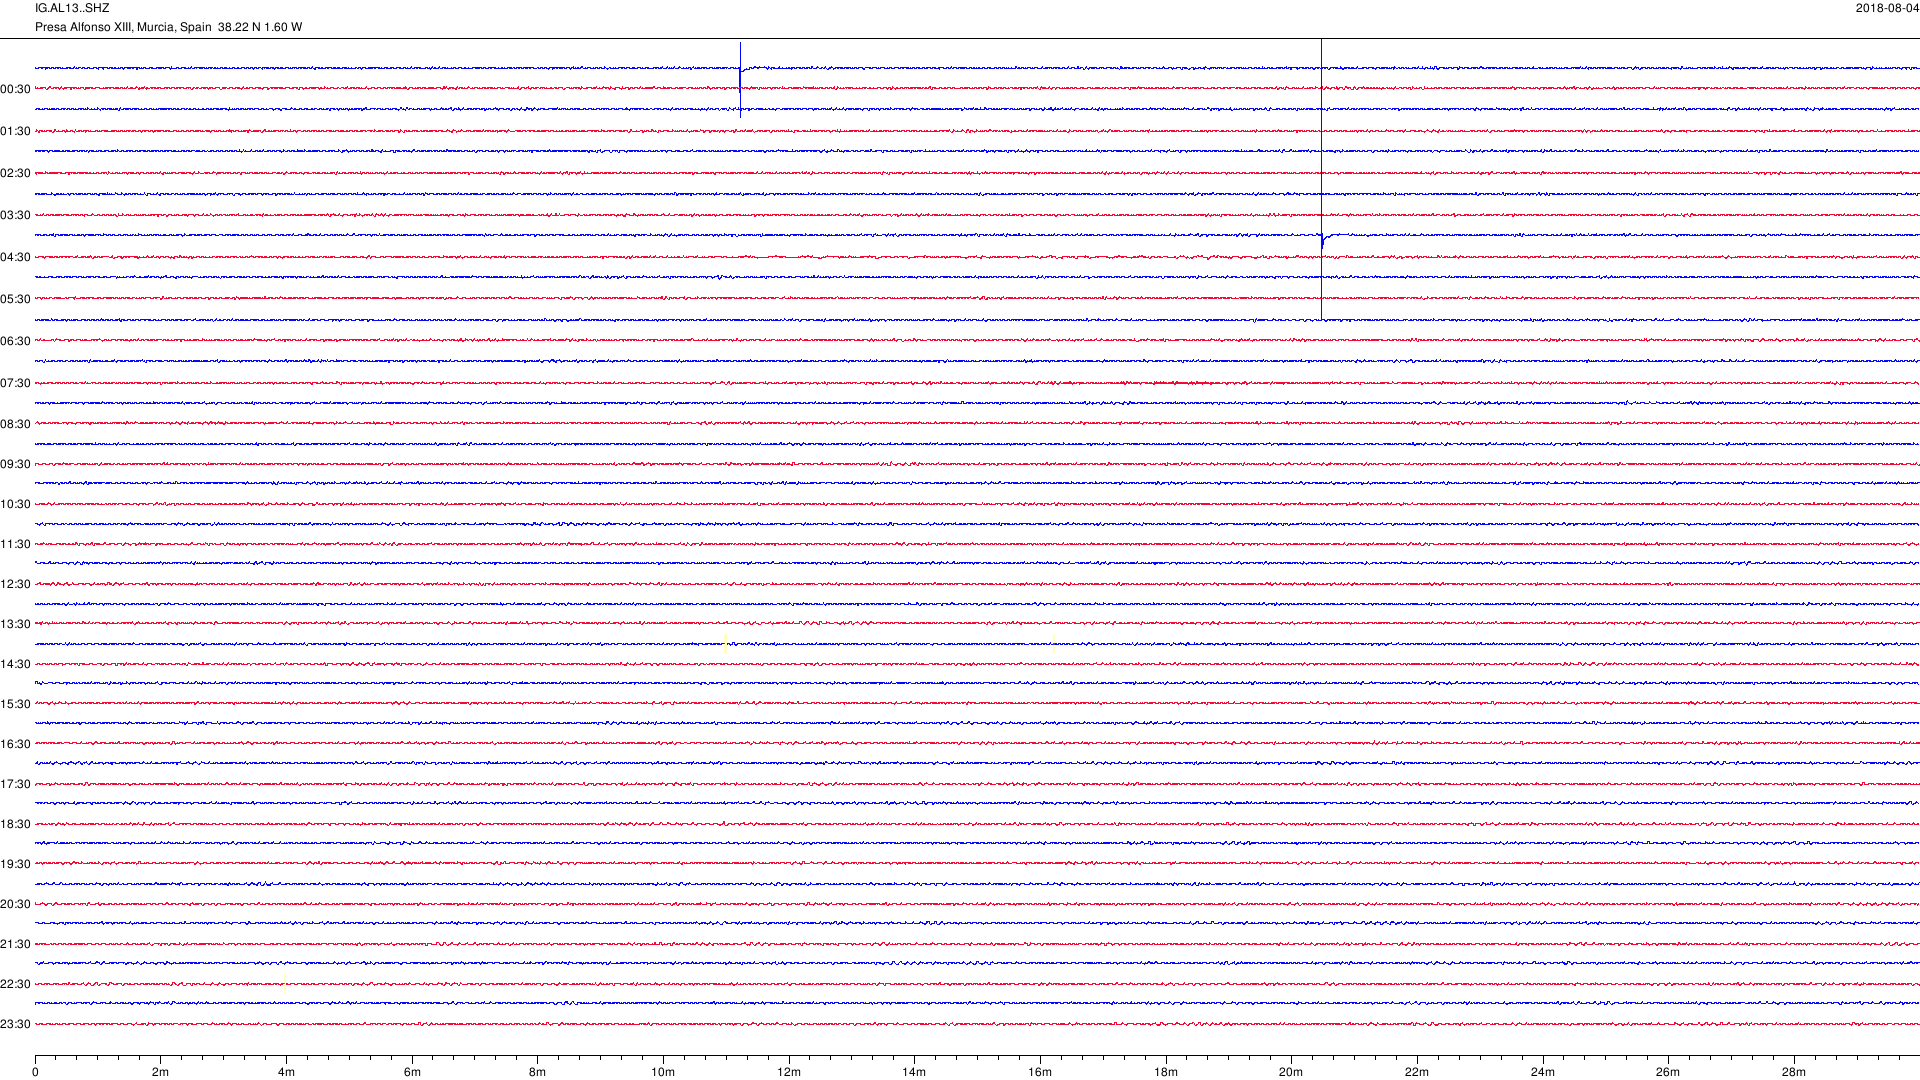Click the 17:30 time label
This screenshot has height=1080, width=1920.
[x=15, y=784]
